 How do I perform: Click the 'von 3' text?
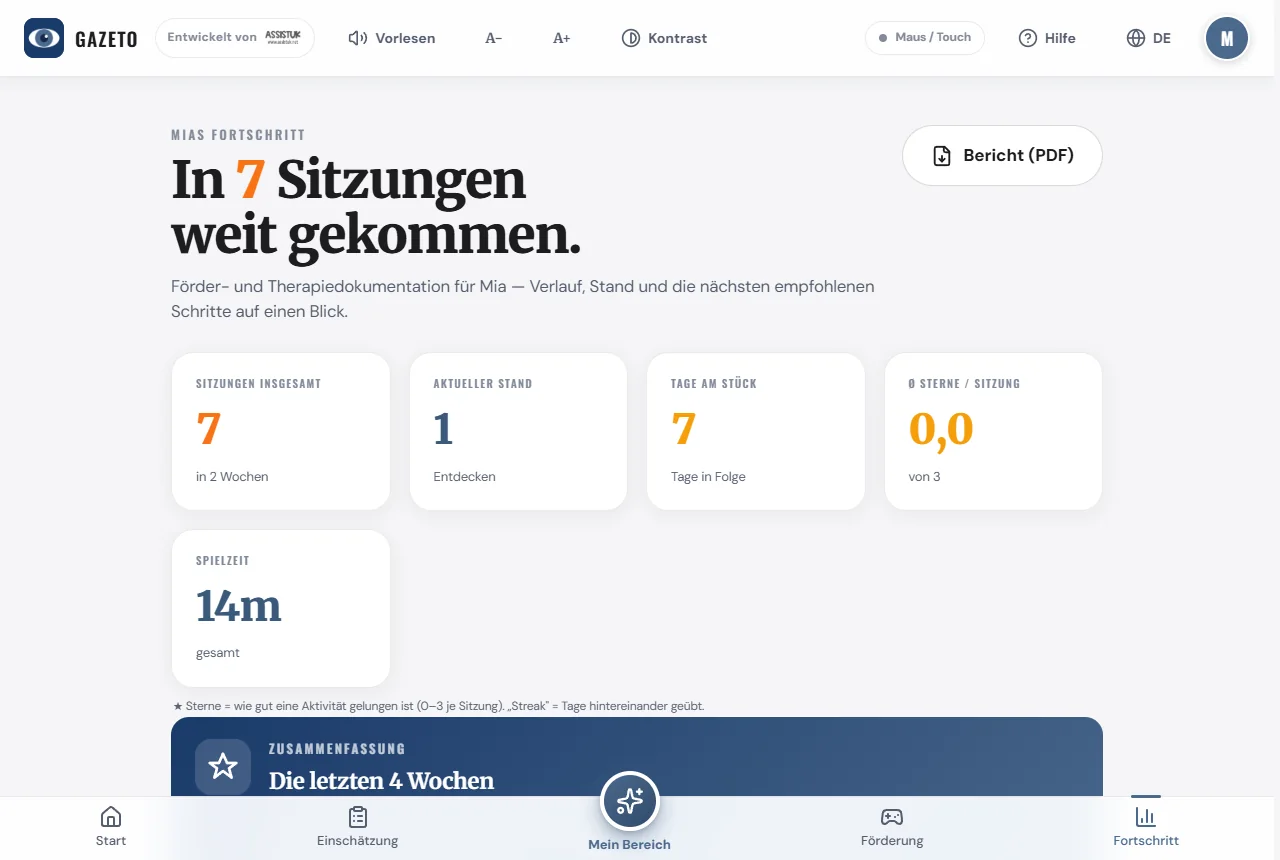[925, 477]
